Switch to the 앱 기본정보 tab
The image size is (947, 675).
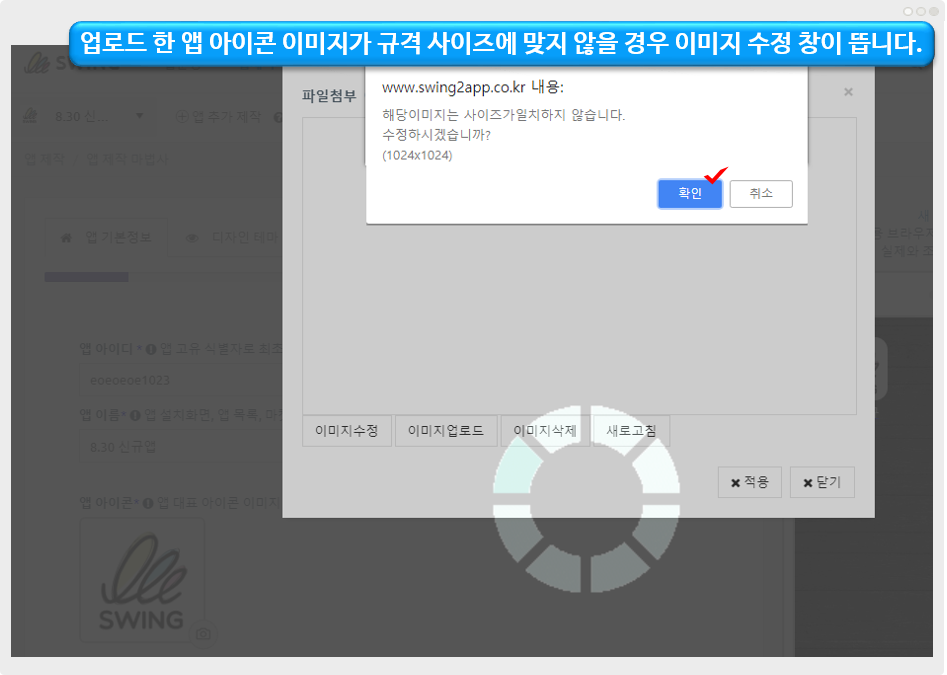click(x=106, y=238)
